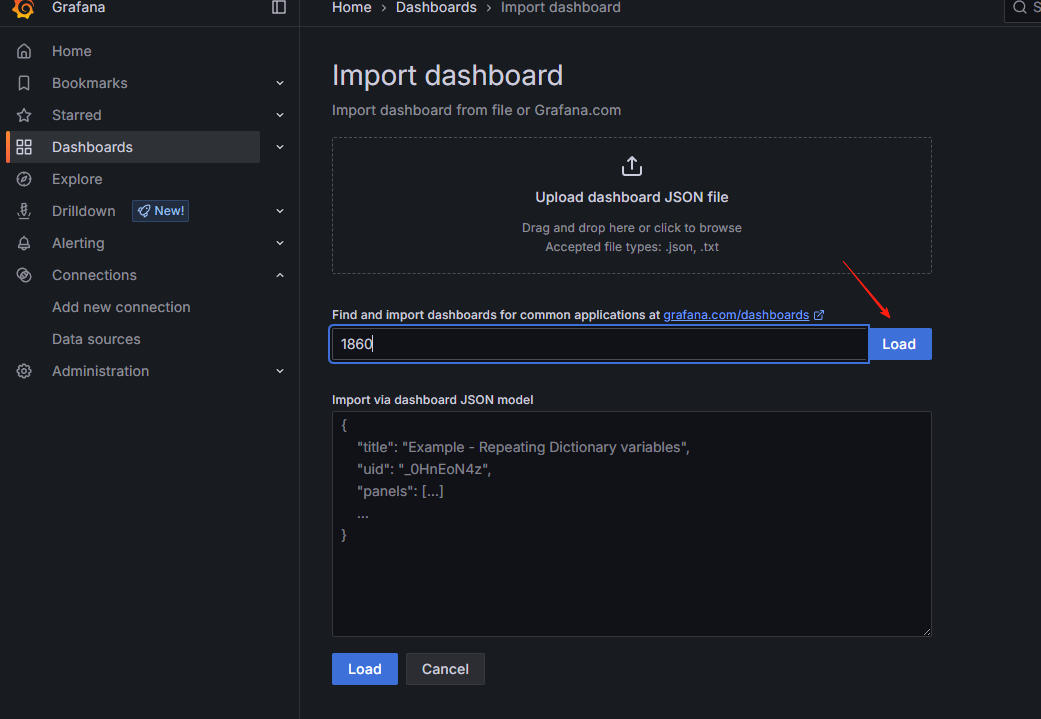The height and width of the screenshot is (719, 1041).
Task: Click the Drilldown icon in sidebar
Action: tap(24, 211)
